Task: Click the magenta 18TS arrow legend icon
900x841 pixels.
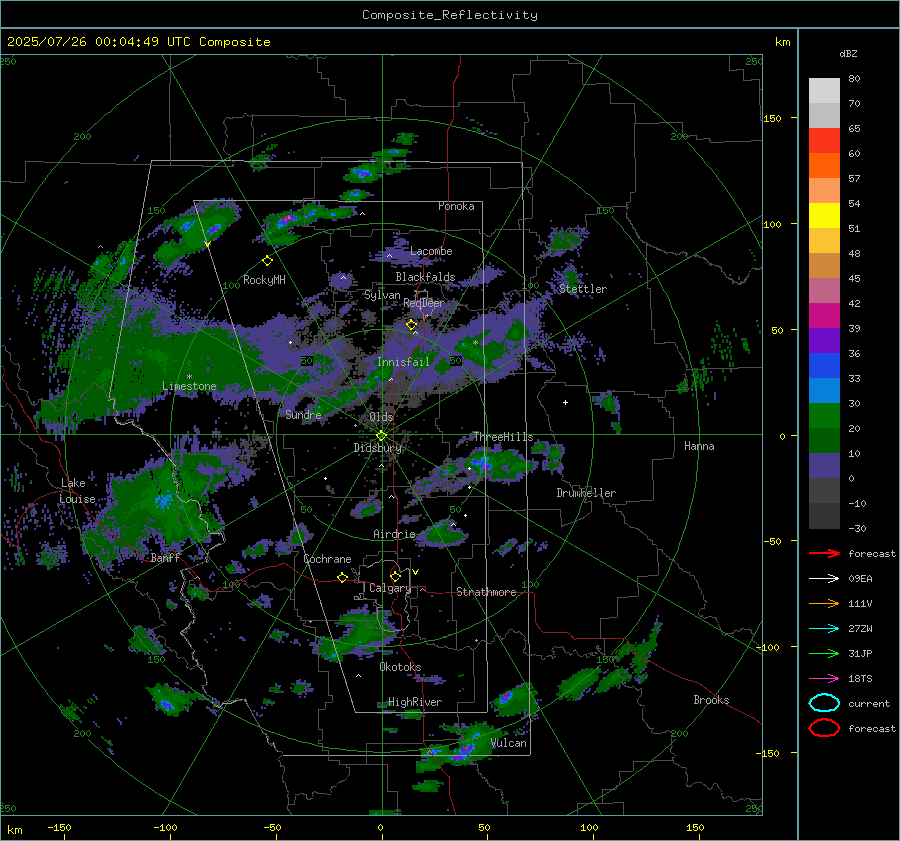Action: tap(824, 679)
